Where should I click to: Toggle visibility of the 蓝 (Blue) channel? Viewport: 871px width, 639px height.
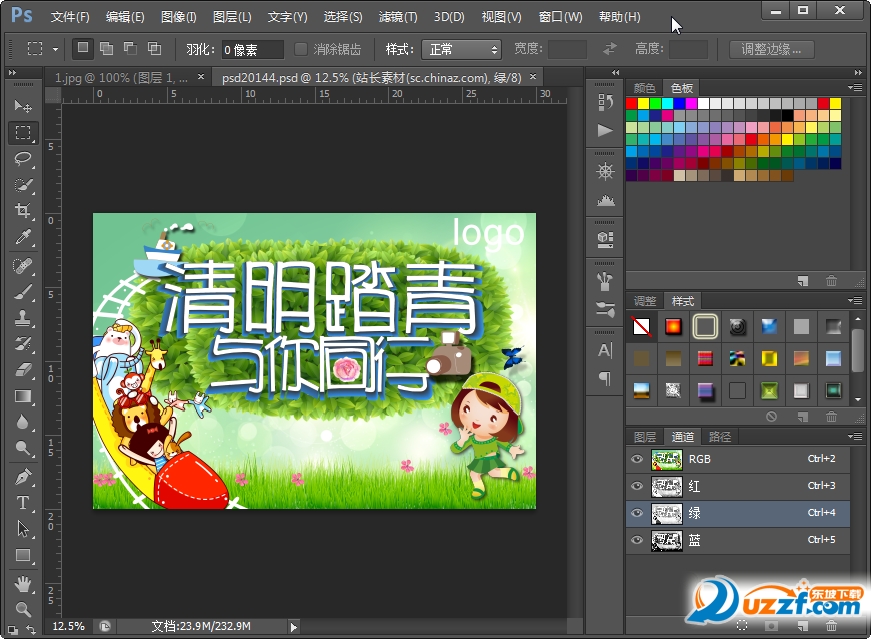[637, 540]
